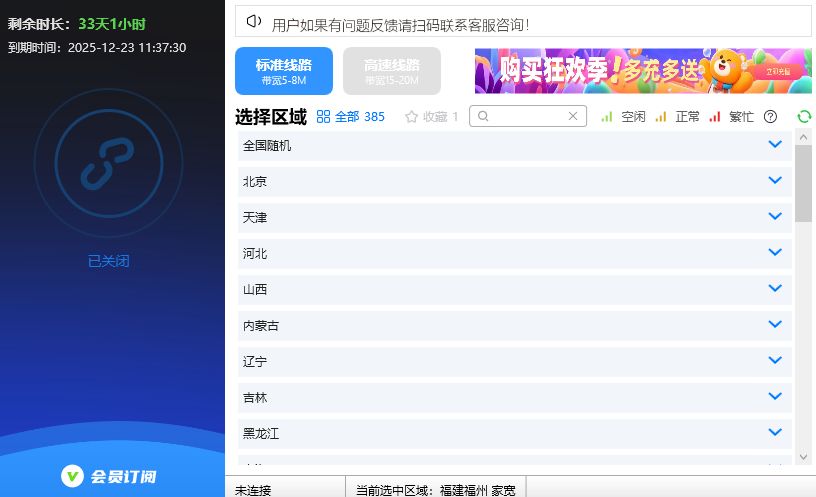Click the help question mark icon
This screenshot has height=497, width=816.
click(770, 117)
